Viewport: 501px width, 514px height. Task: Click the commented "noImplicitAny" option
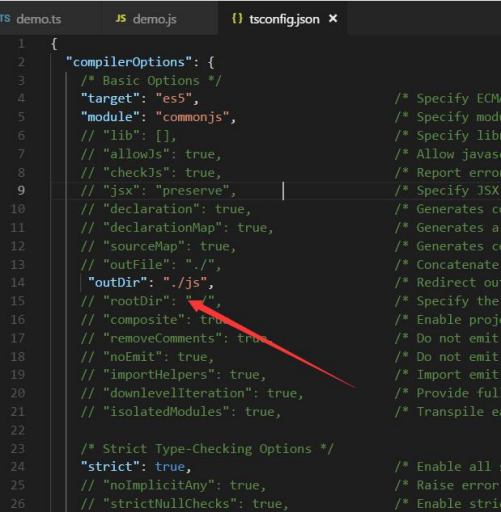[173, 485]
